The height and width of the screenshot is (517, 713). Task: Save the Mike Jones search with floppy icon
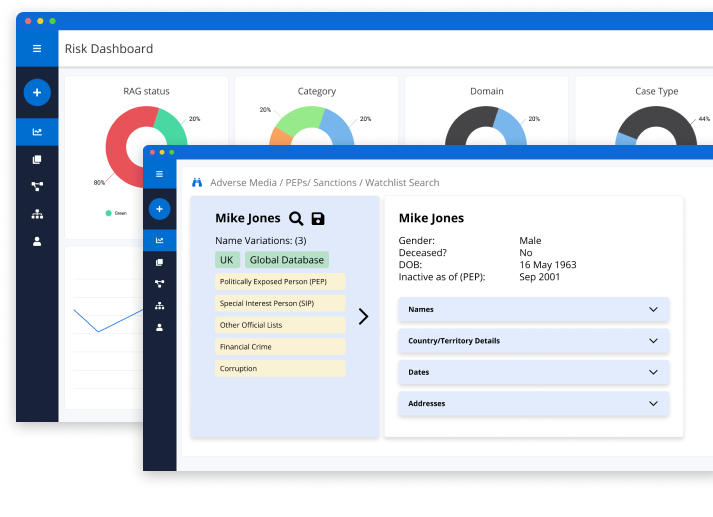[318, 219]
